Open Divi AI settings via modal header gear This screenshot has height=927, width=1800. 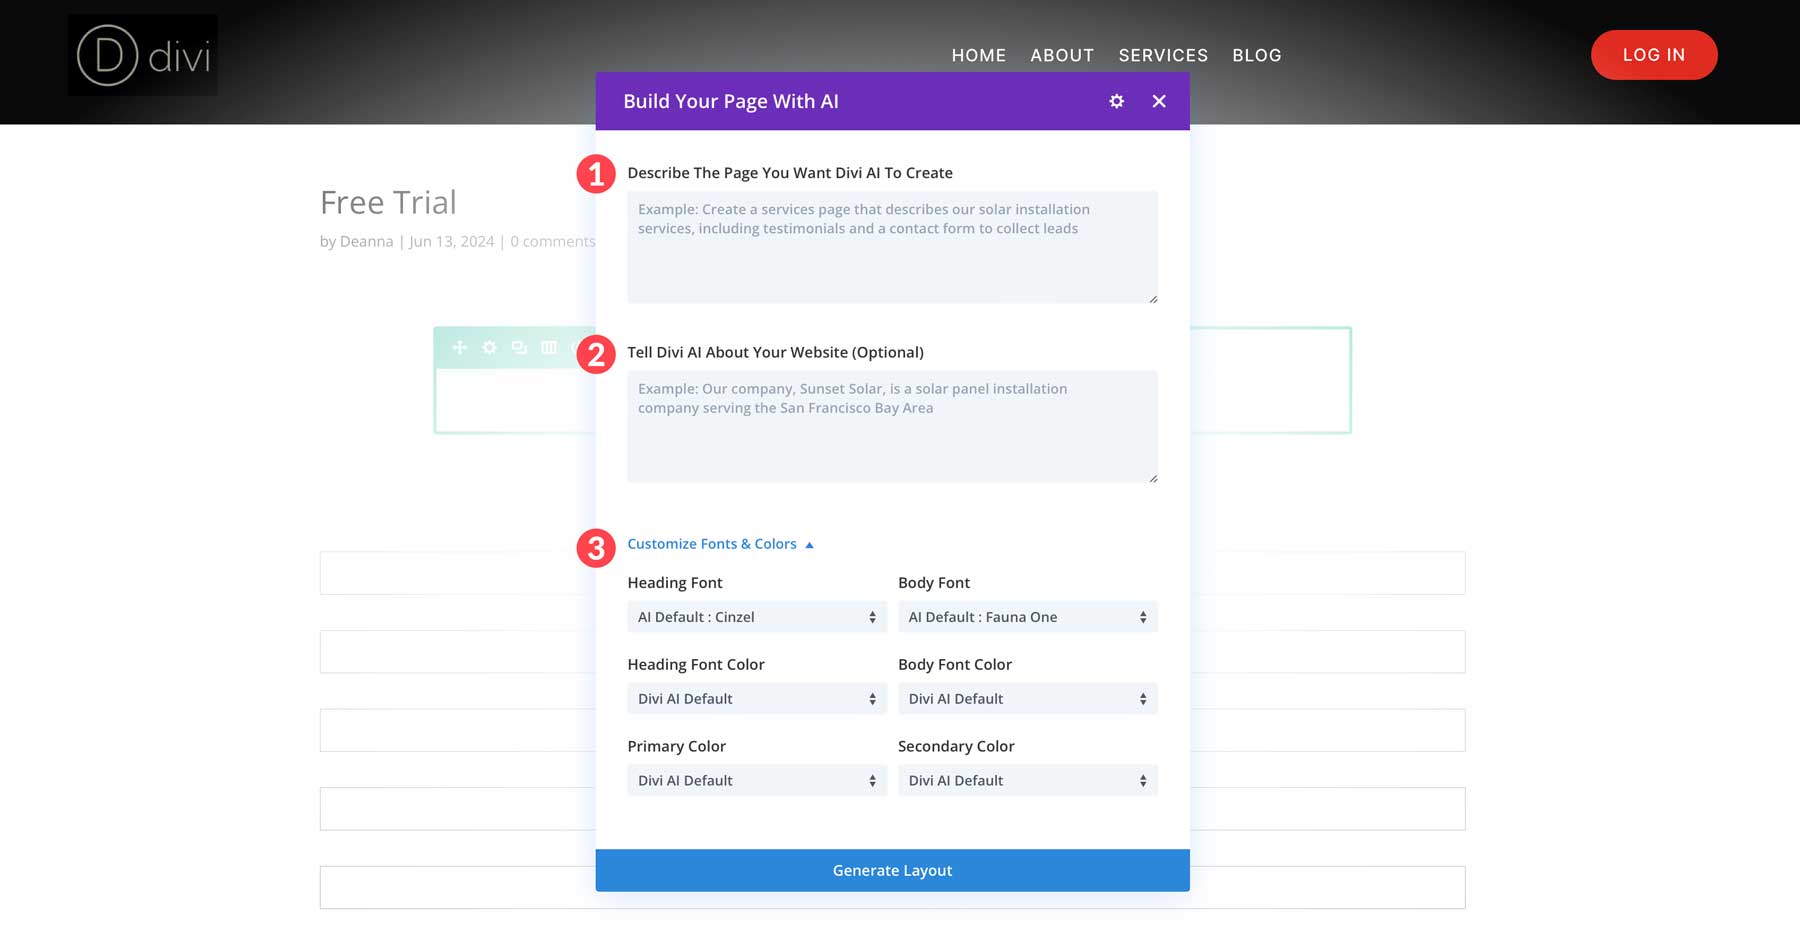(1116, 101)
